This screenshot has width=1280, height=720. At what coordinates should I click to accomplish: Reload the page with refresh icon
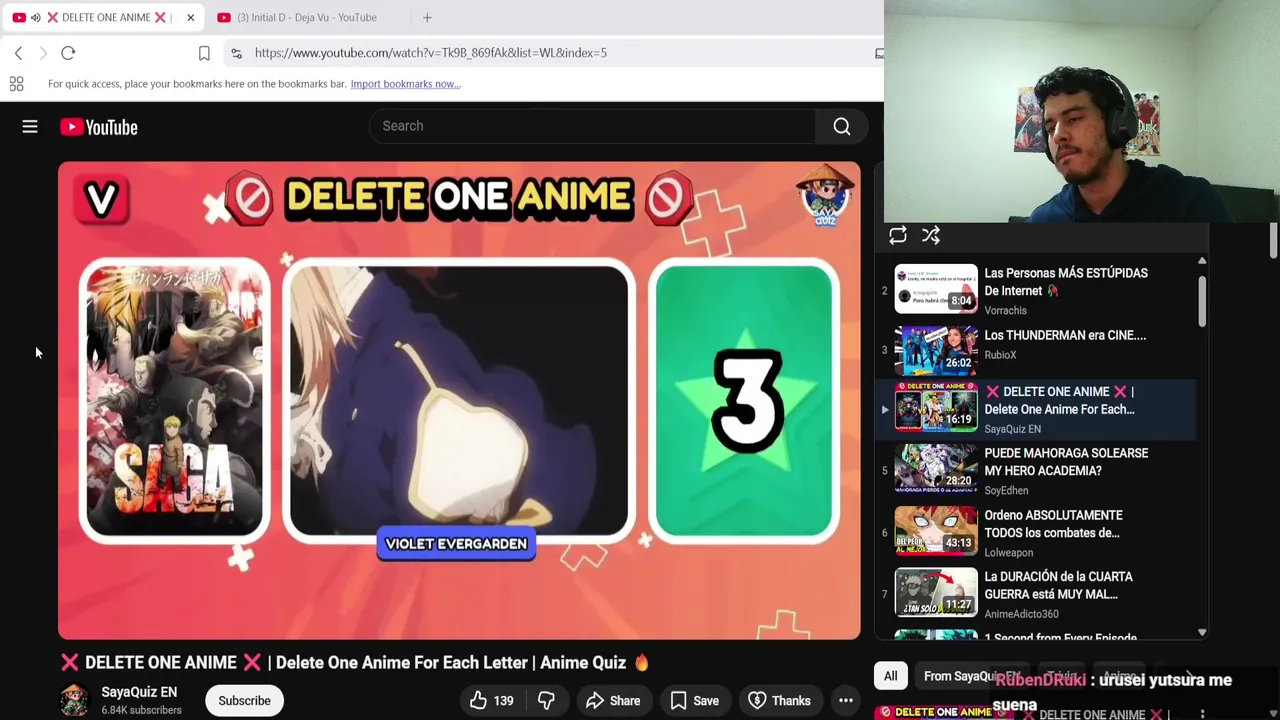tap(68, 53)
